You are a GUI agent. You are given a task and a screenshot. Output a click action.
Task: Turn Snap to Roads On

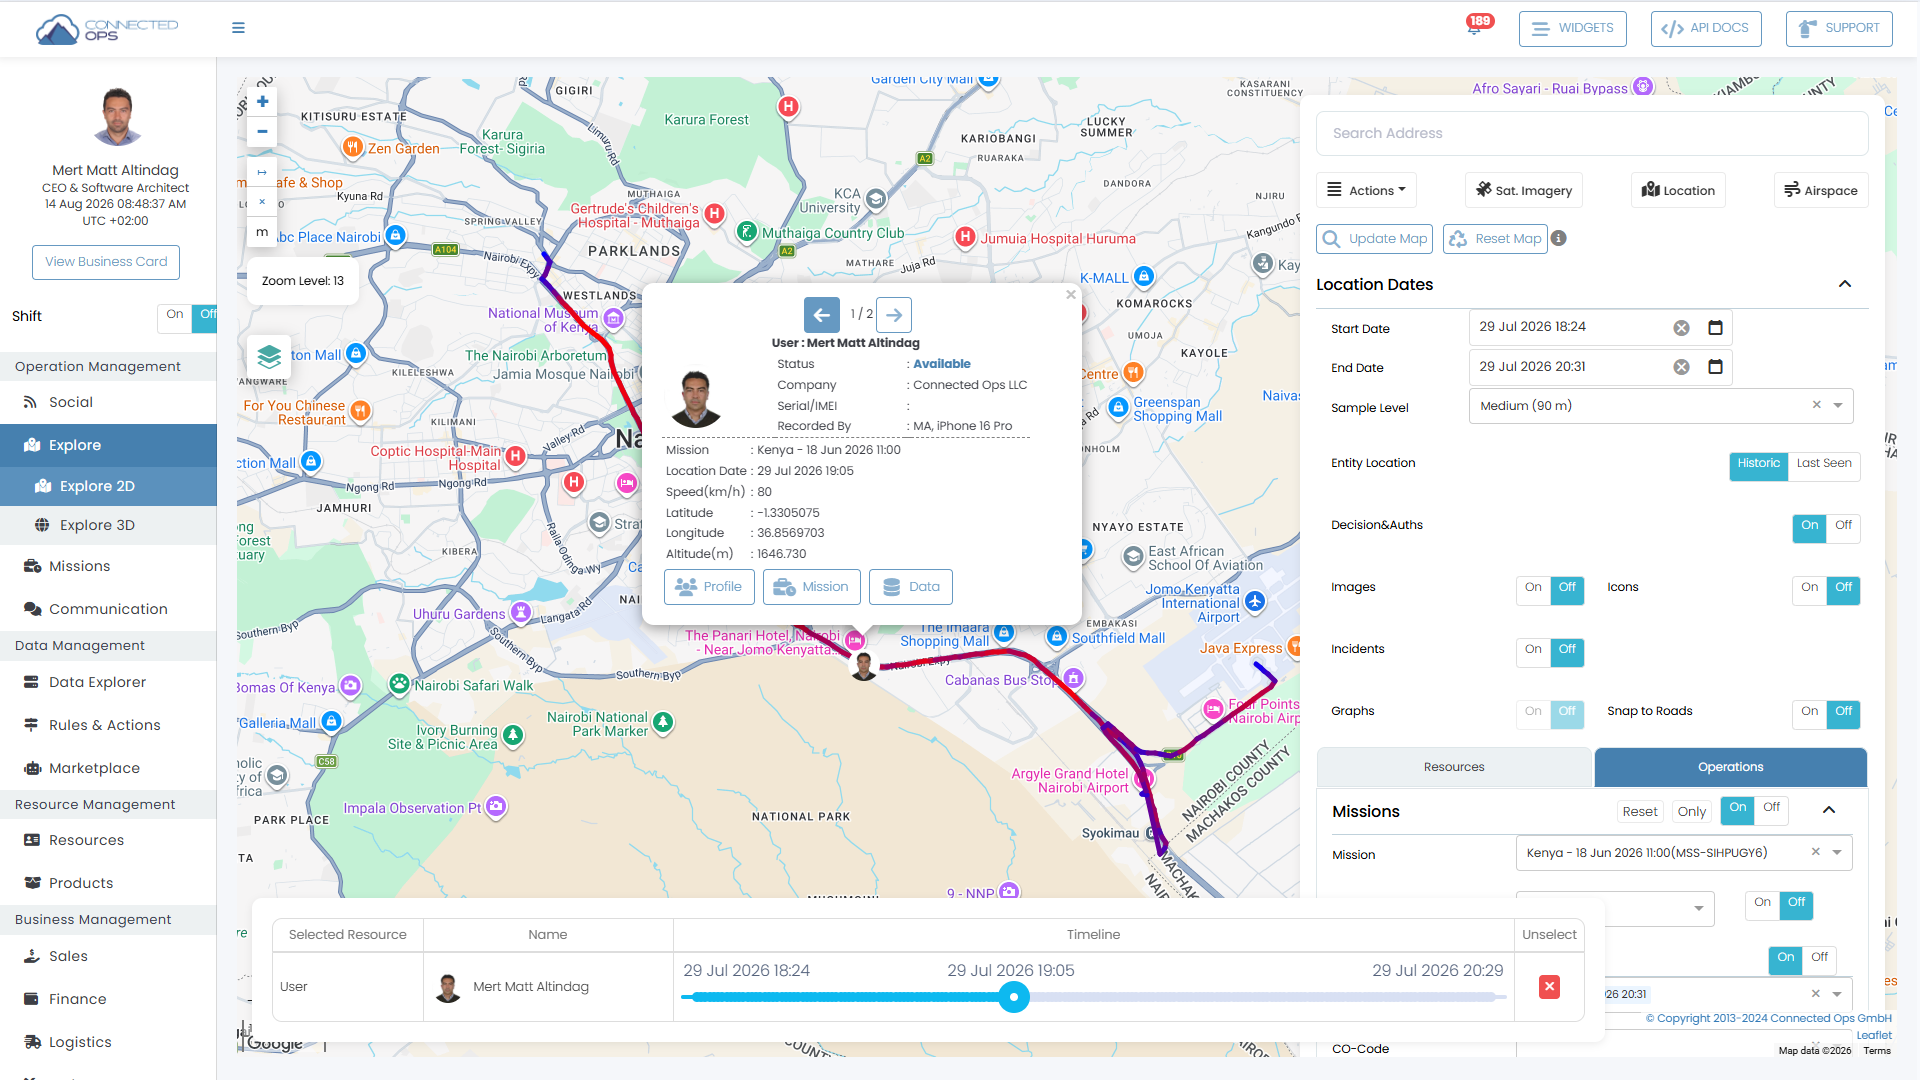[x=1809, y=713]
